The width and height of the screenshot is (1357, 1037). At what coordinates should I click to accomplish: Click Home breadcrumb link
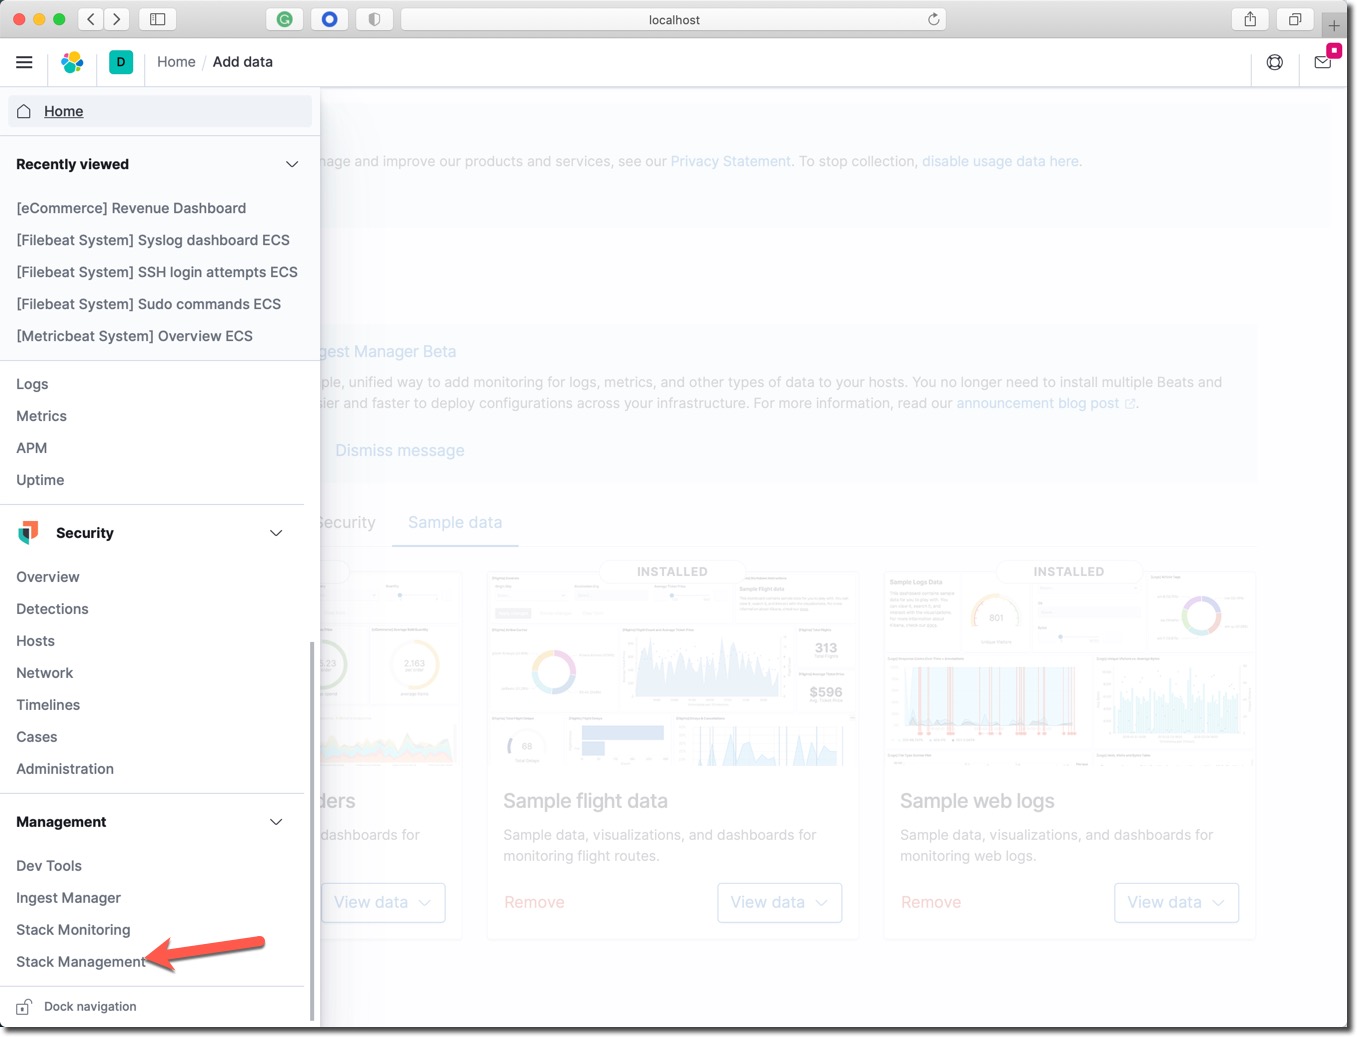click(176, 62)
